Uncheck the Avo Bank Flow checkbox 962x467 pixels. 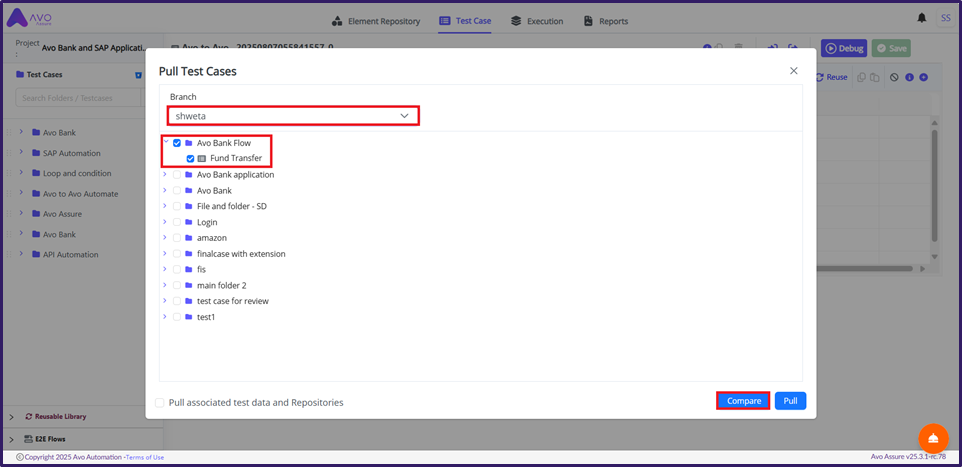(x=177, y=143)
